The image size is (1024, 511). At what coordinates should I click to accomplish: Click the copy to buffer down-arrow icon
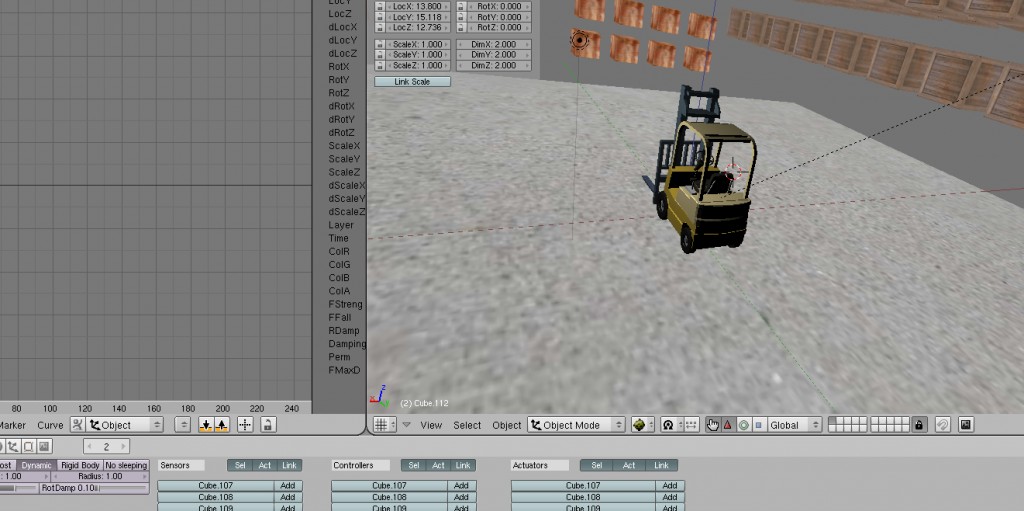pyautogui.click(x=206, y=425)
